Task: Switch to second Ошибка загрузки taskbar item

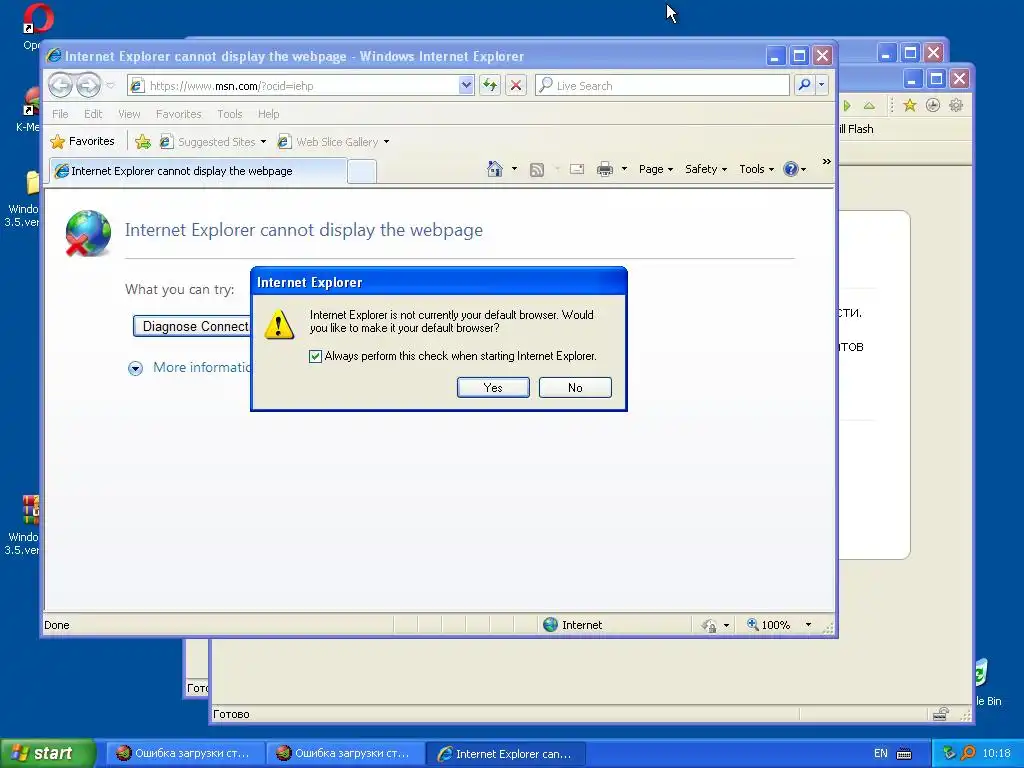Action: tap(345, 754)
